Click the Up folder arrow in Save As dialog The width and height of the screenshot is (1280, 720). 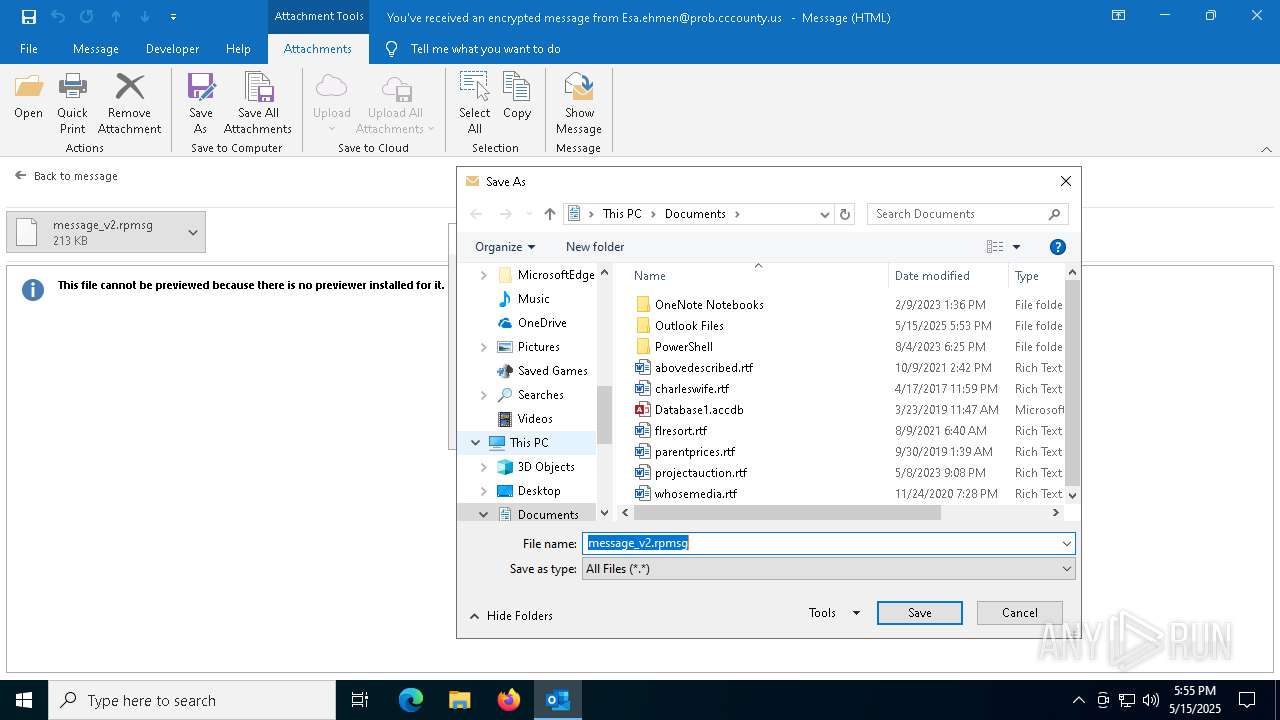550,214
